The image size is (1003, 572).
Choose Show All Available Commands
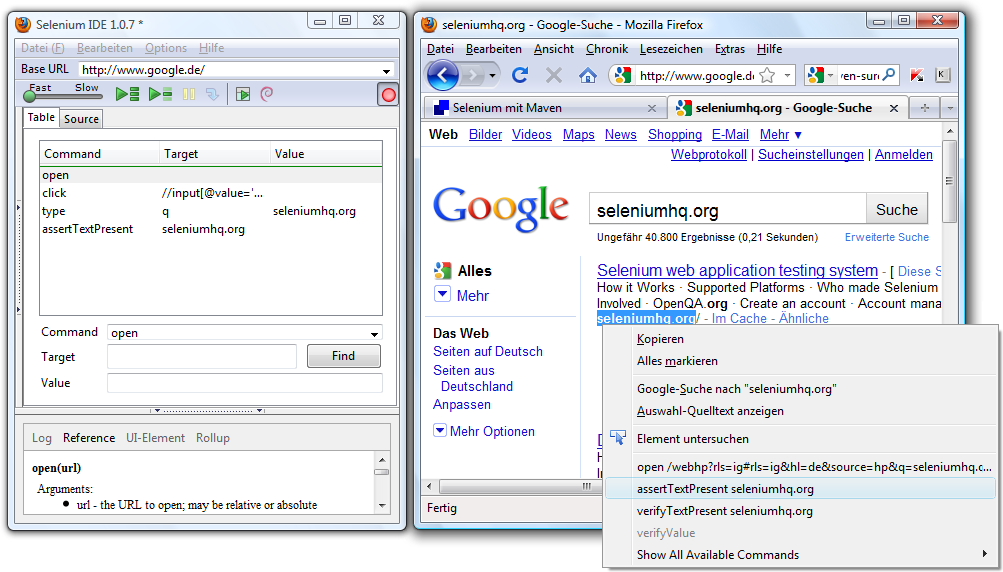(x=718, y=555)
